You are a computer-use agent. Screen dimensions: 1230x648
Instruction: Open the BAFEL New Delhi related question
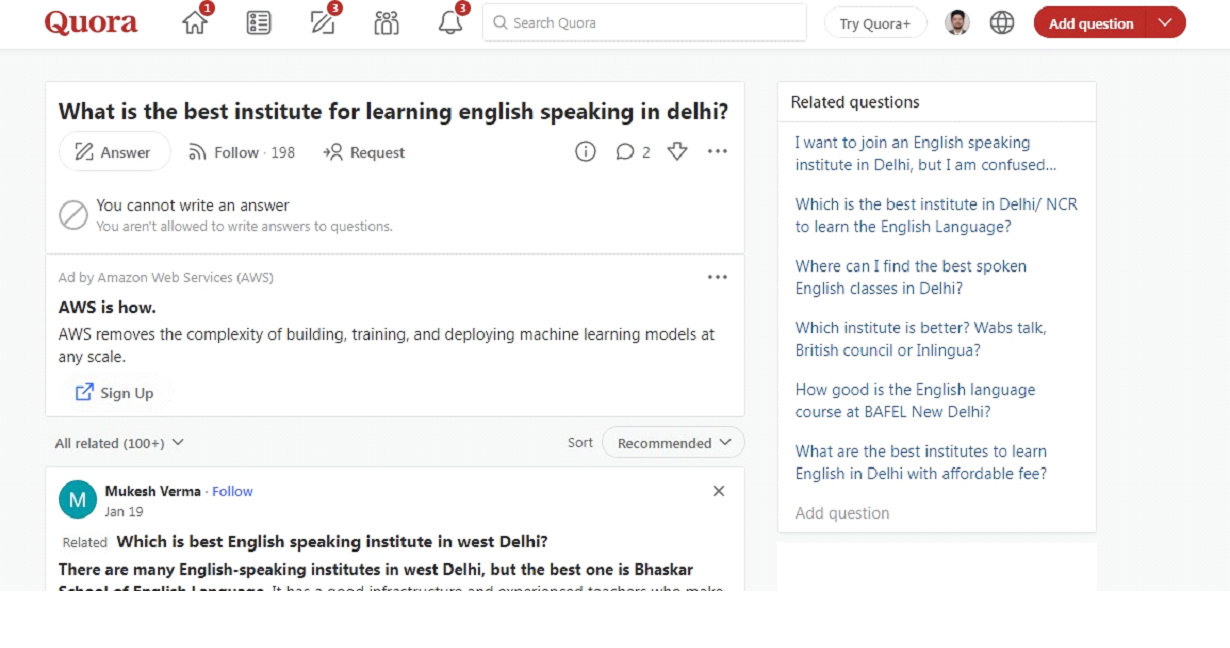[914, 401]
